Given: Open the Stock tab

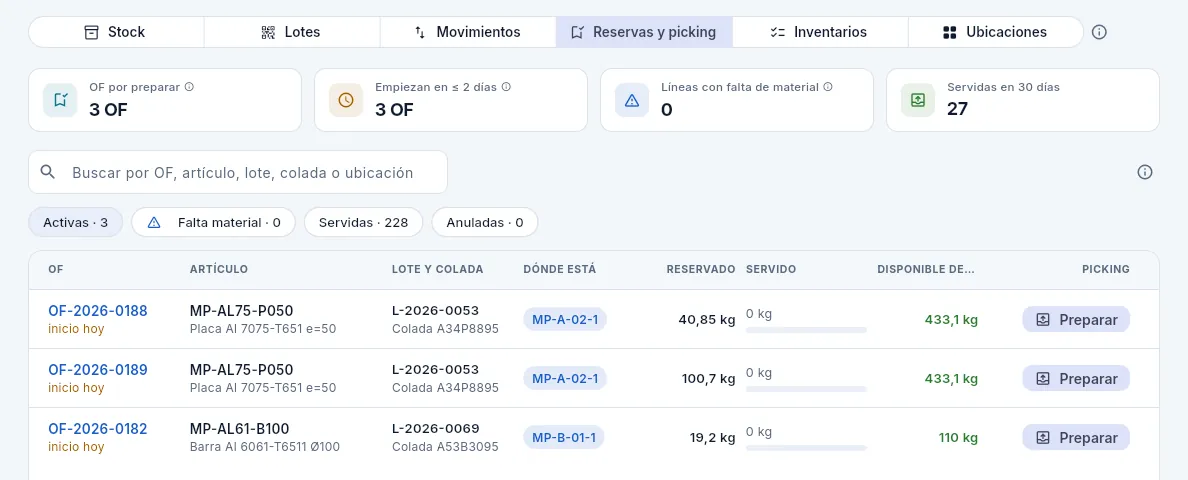Looking at the screenshot, I should (x=116, y=32).
